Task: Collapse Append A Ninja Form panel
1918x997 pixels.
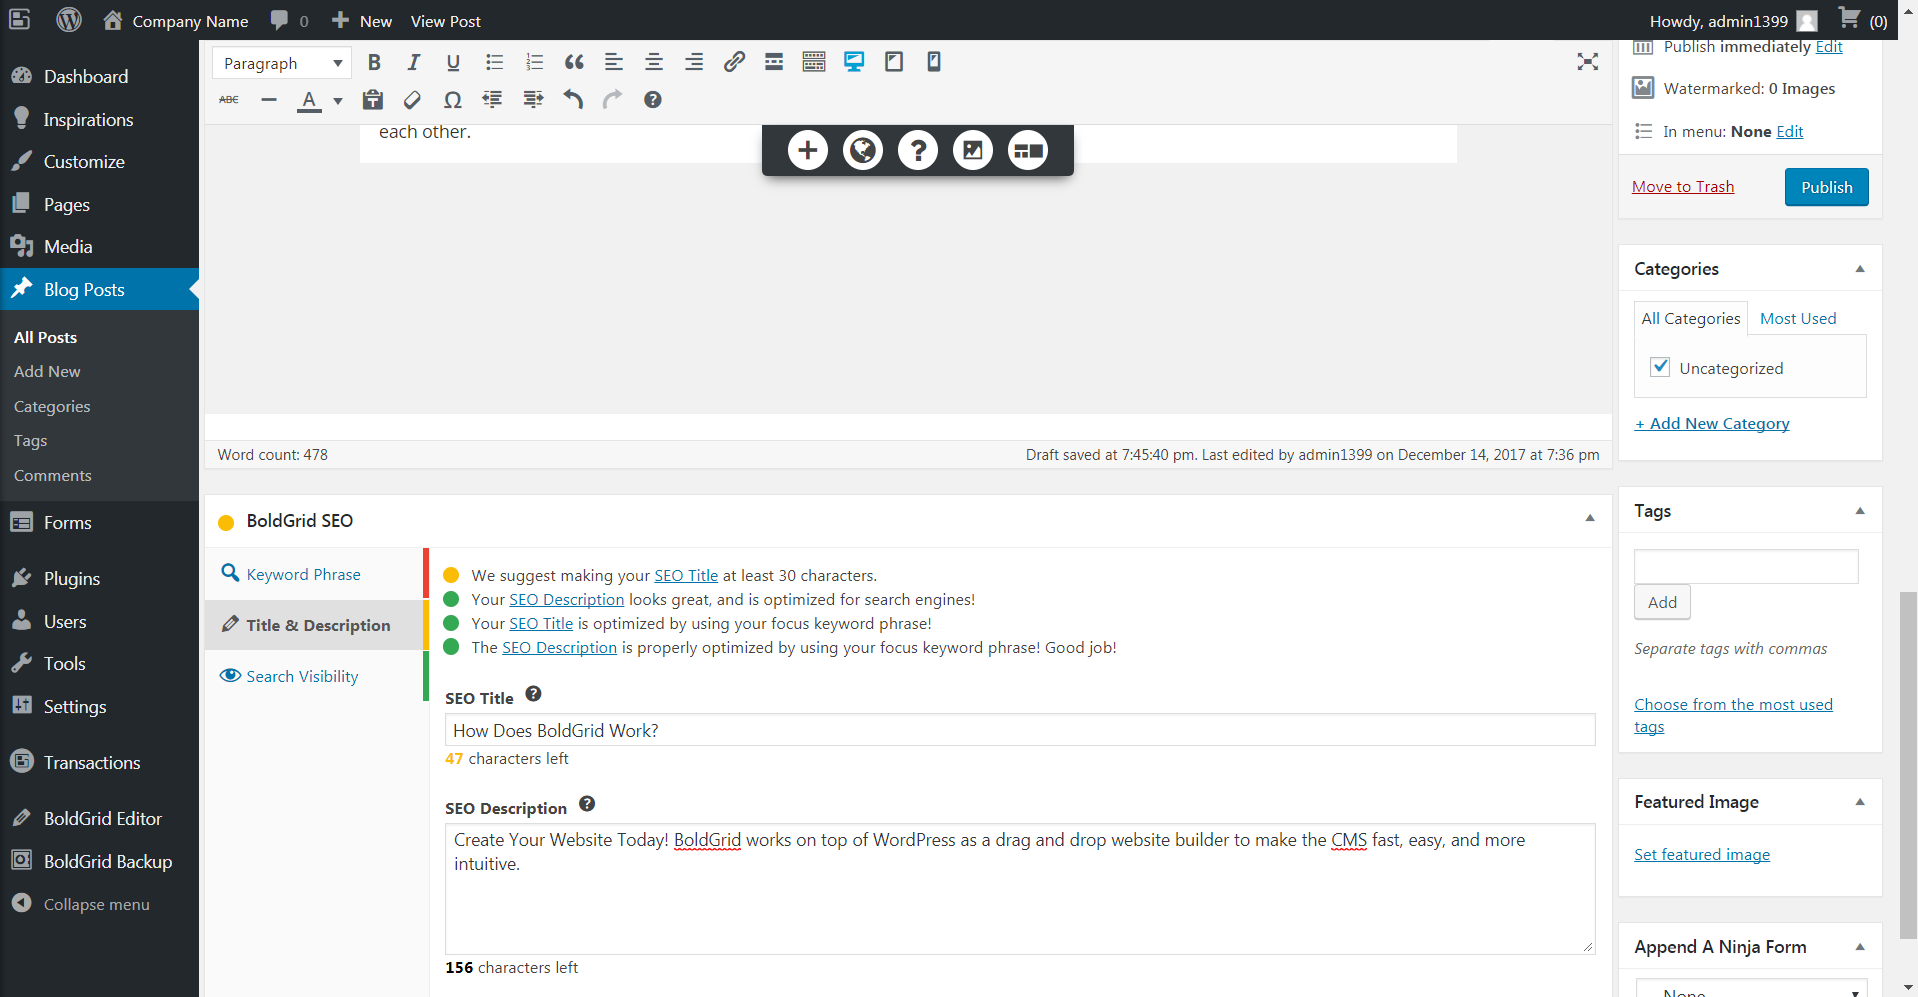Action: (1860, 947)
